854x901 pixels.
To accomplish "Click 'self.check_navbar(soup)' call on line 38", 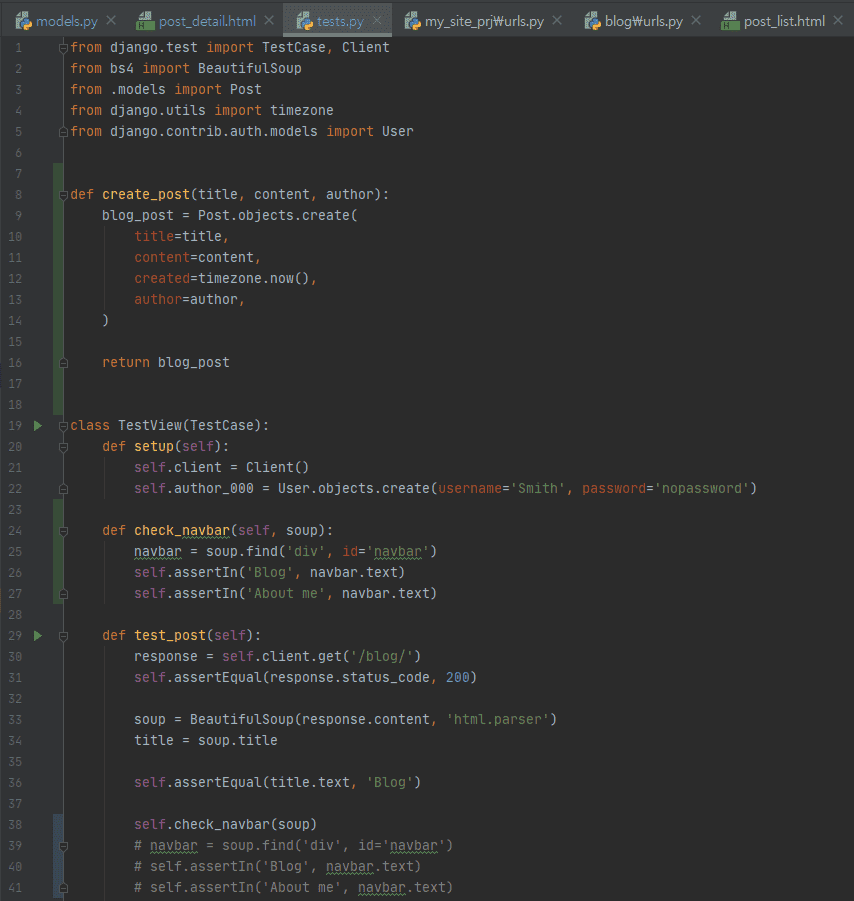I will pyautogui.click(x=225, y=825).
